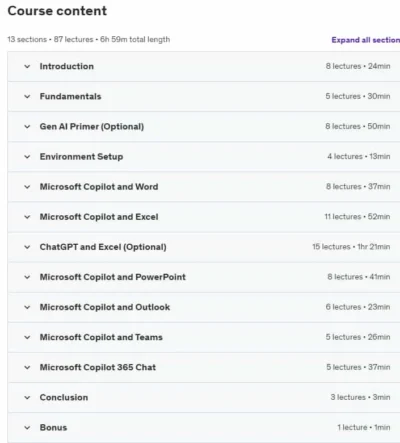Click the Bonus row's 1 lecture text
The width and height of the screenshot is (400, 443).
[352, 427]
